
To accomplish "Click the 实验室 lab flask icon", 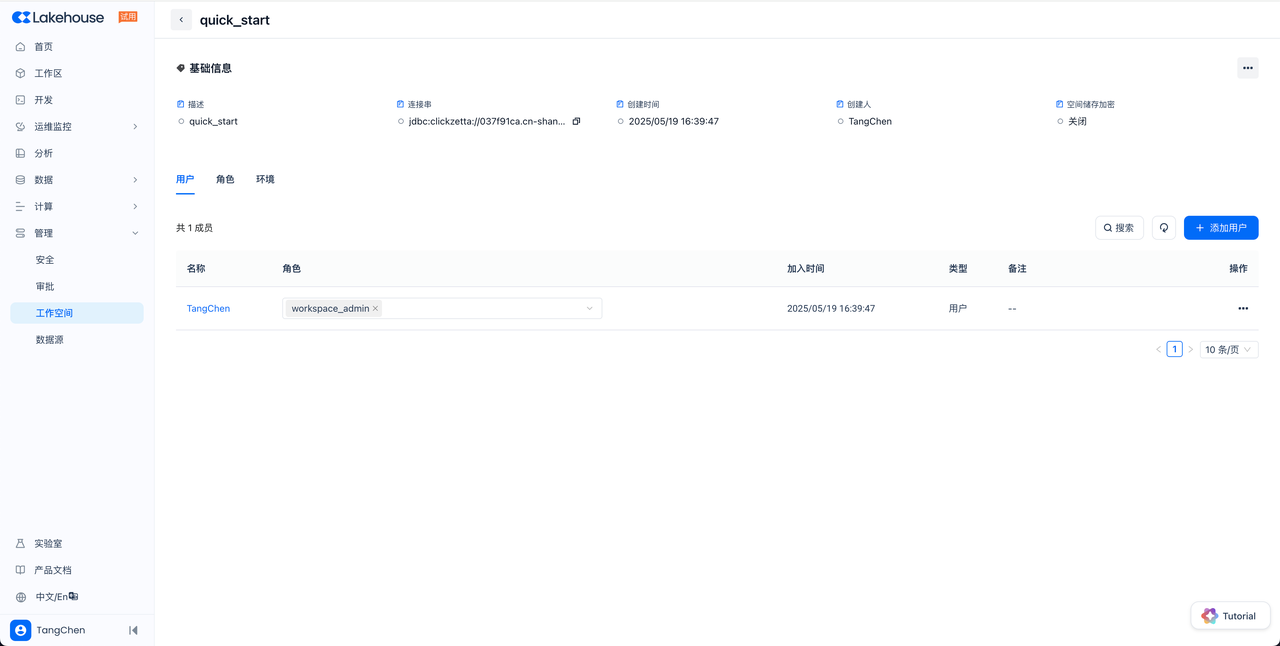I will click(20, 544).
